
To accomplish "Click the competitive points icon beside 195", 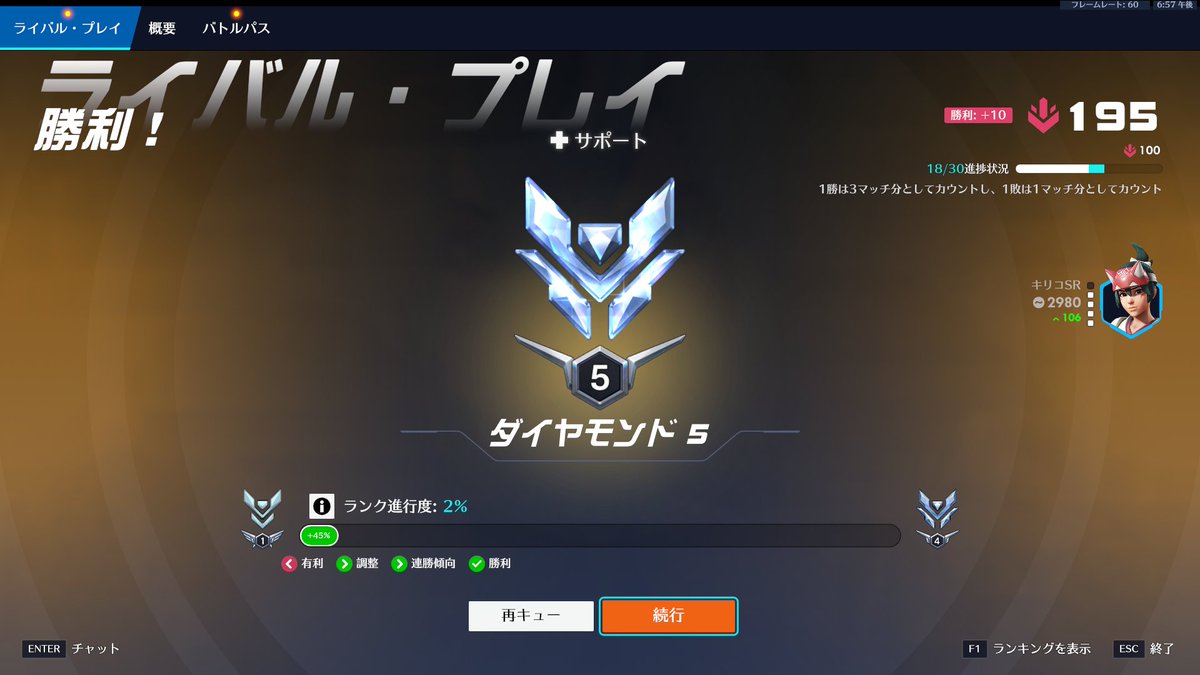I will coord(1042,117).
